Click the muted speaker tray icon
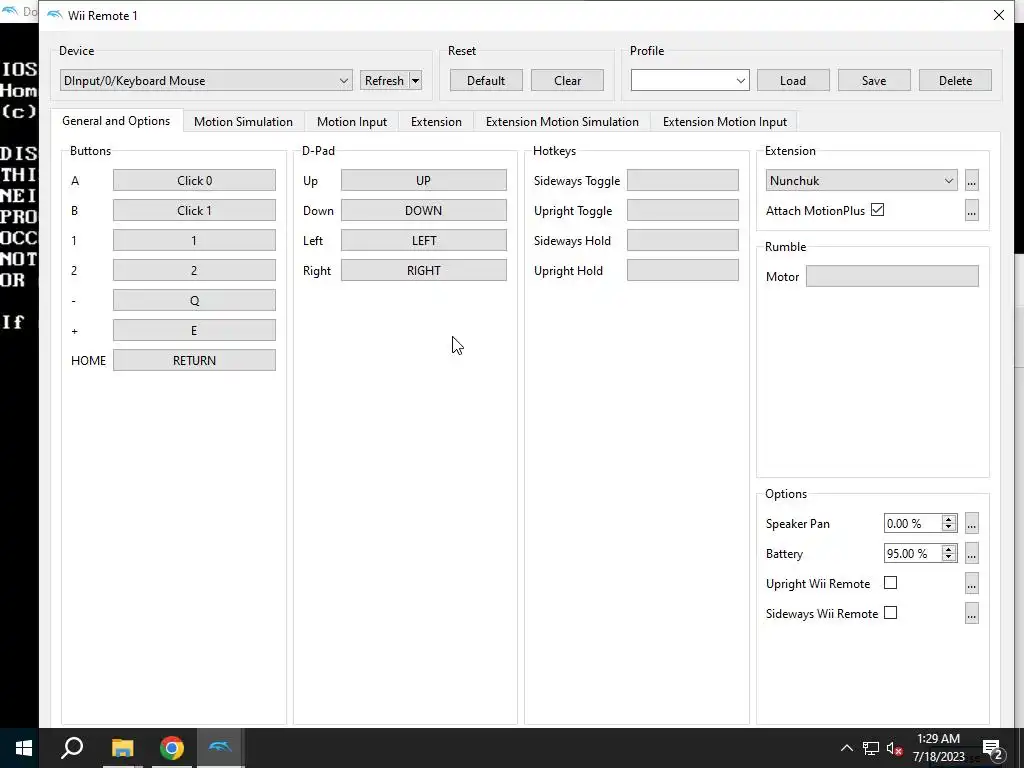The width and height of the screenshot is (1024, 768). (894, 748)
